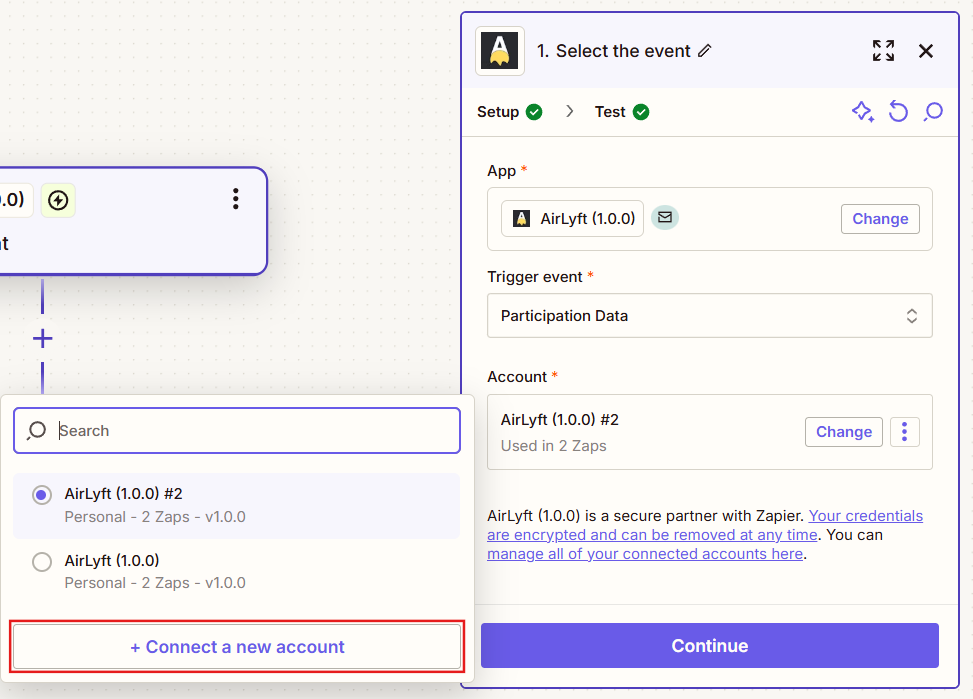Add a step with the plus icon
The height and width of the screenshot is (699, 973).
point(42,339)
